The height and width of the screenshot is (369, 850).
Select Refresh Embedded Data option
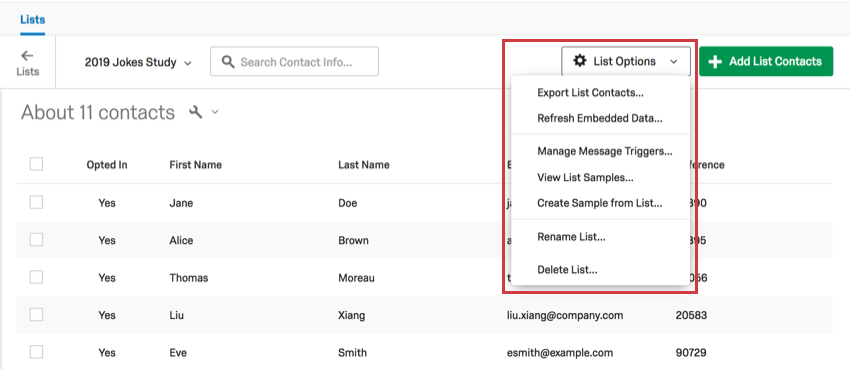click(601, 118)
